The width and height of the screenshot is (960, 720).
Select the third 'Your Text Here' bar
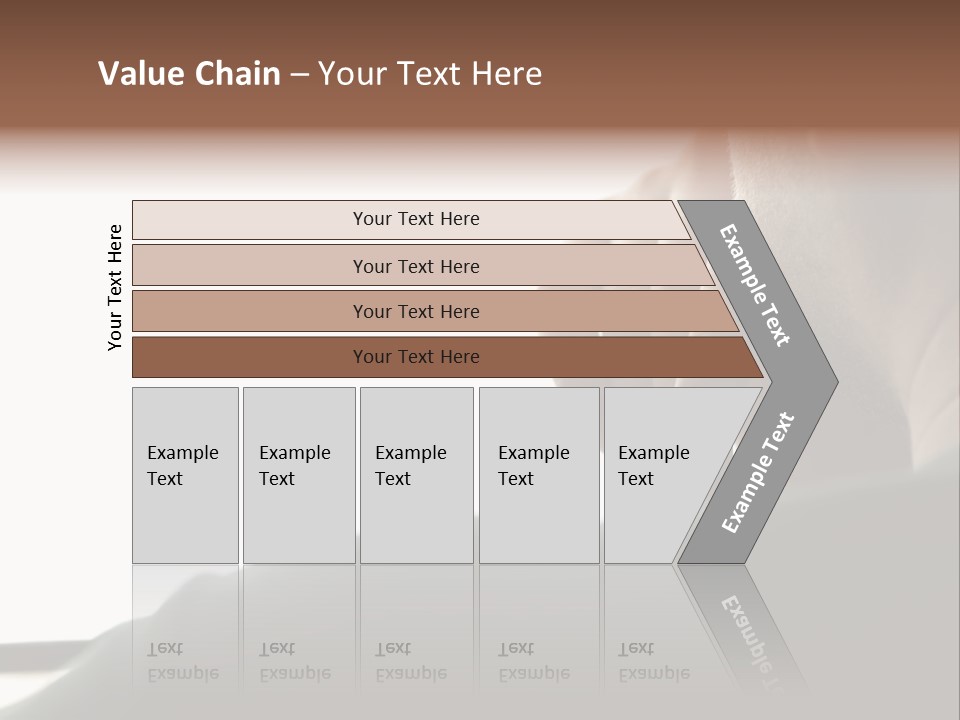[x=435, y=311]
